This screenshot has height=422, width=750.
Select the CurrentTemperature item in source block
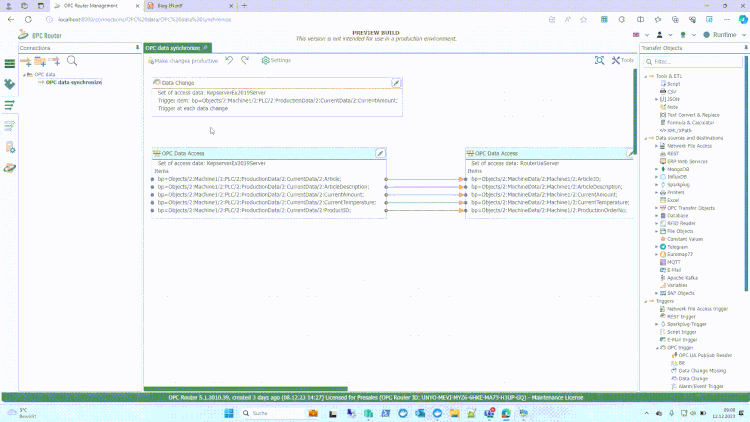click(x=266, y=202)
